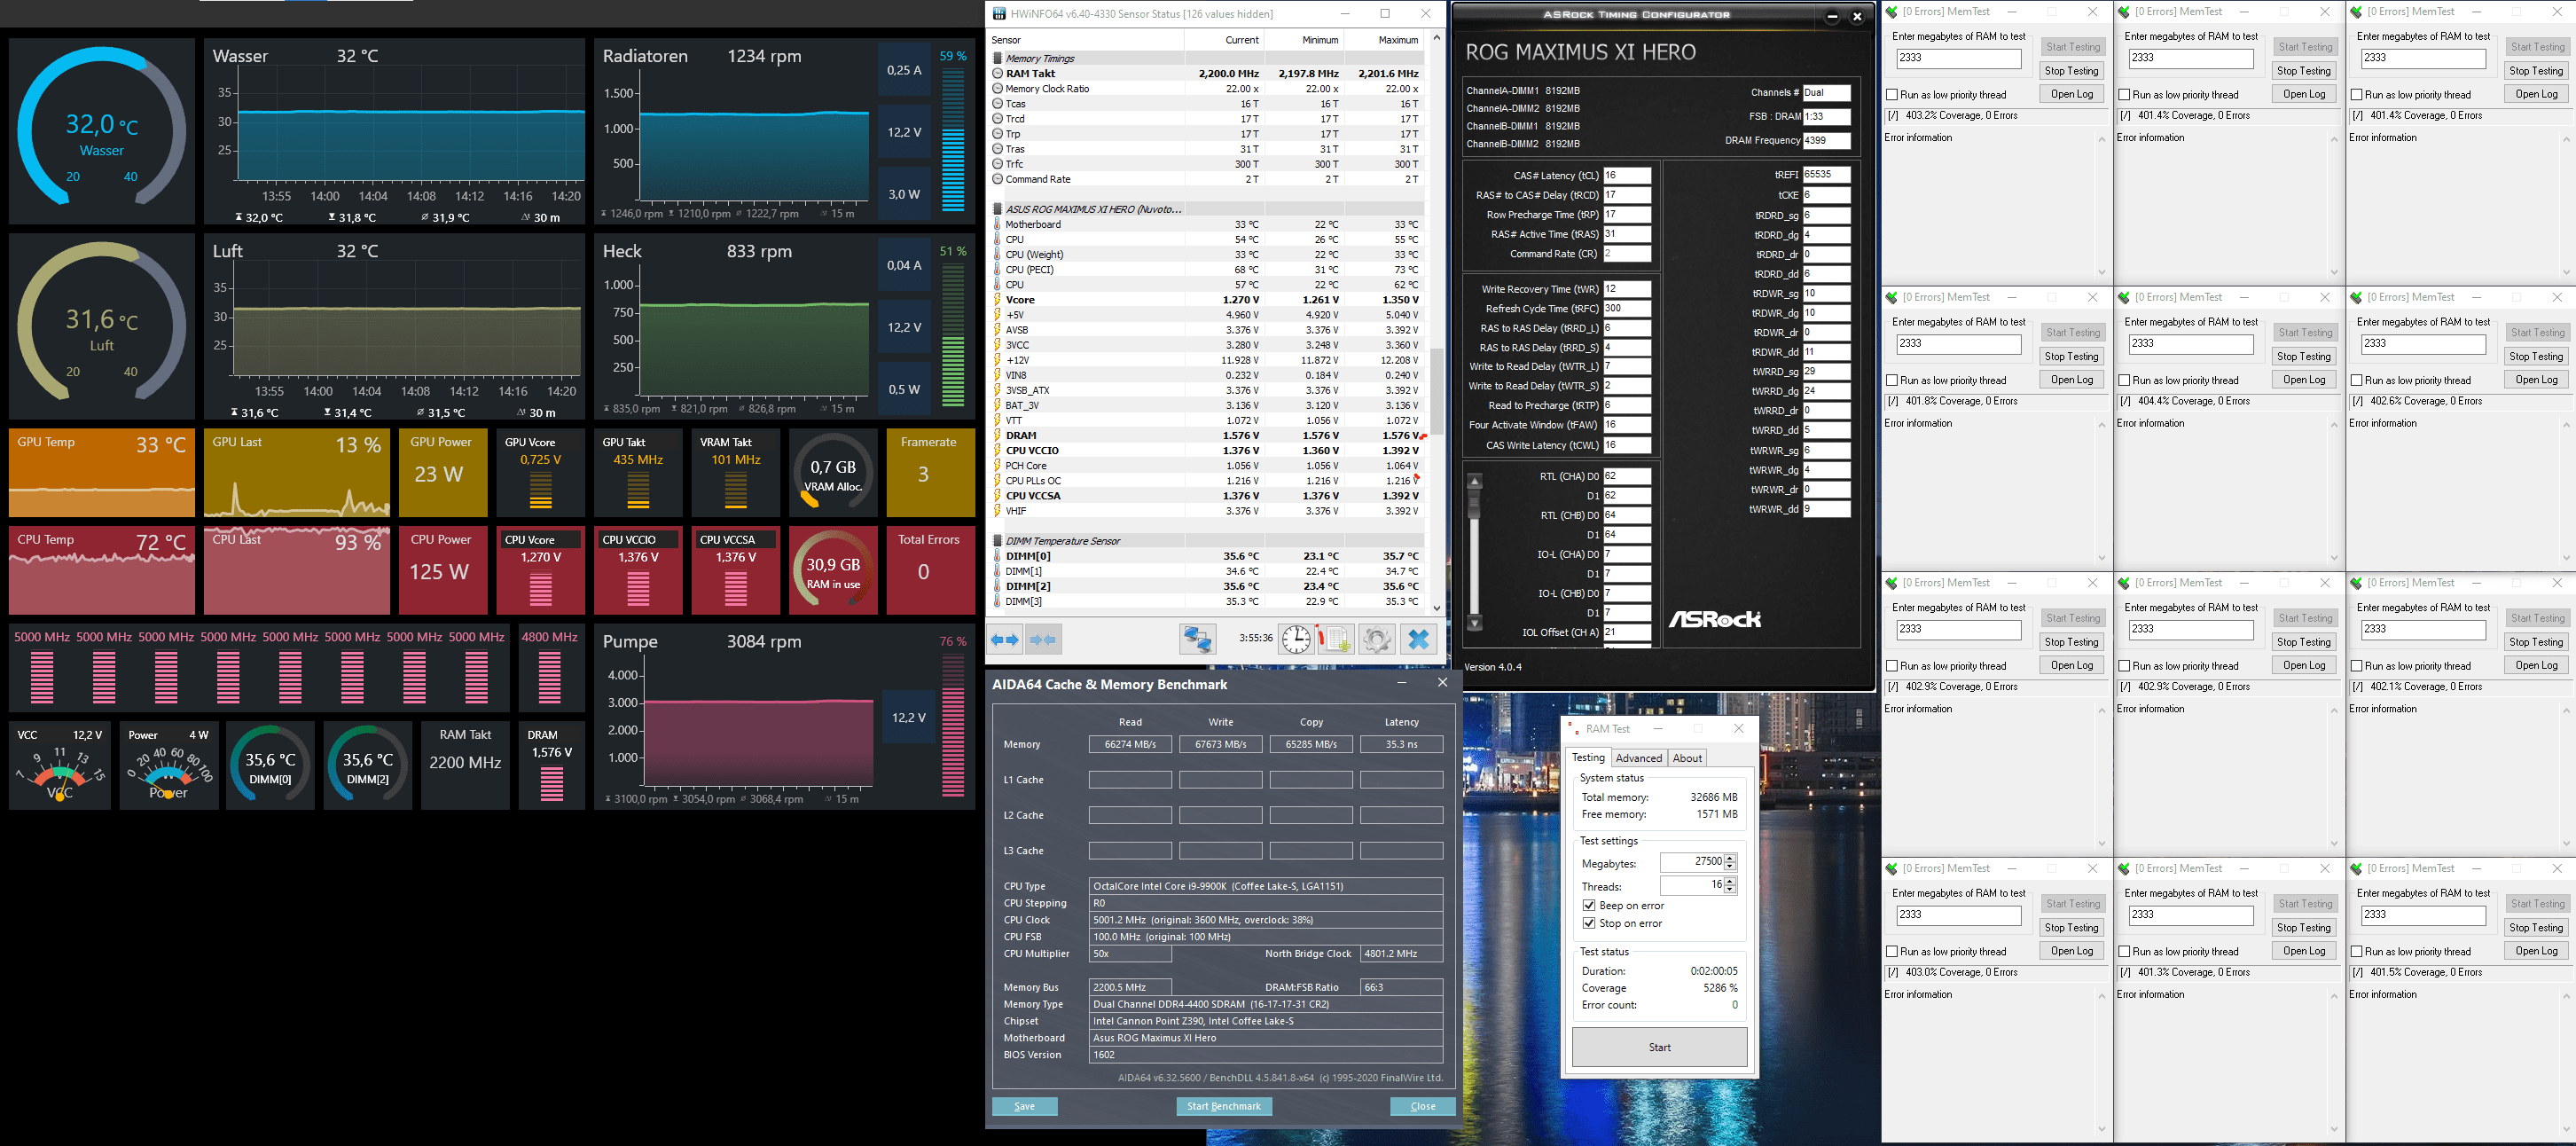This screenshot has height=1146, width=2576.
Task: Click ASRock RTL panel scroll-up arrow
Action: click(1474, 482)
